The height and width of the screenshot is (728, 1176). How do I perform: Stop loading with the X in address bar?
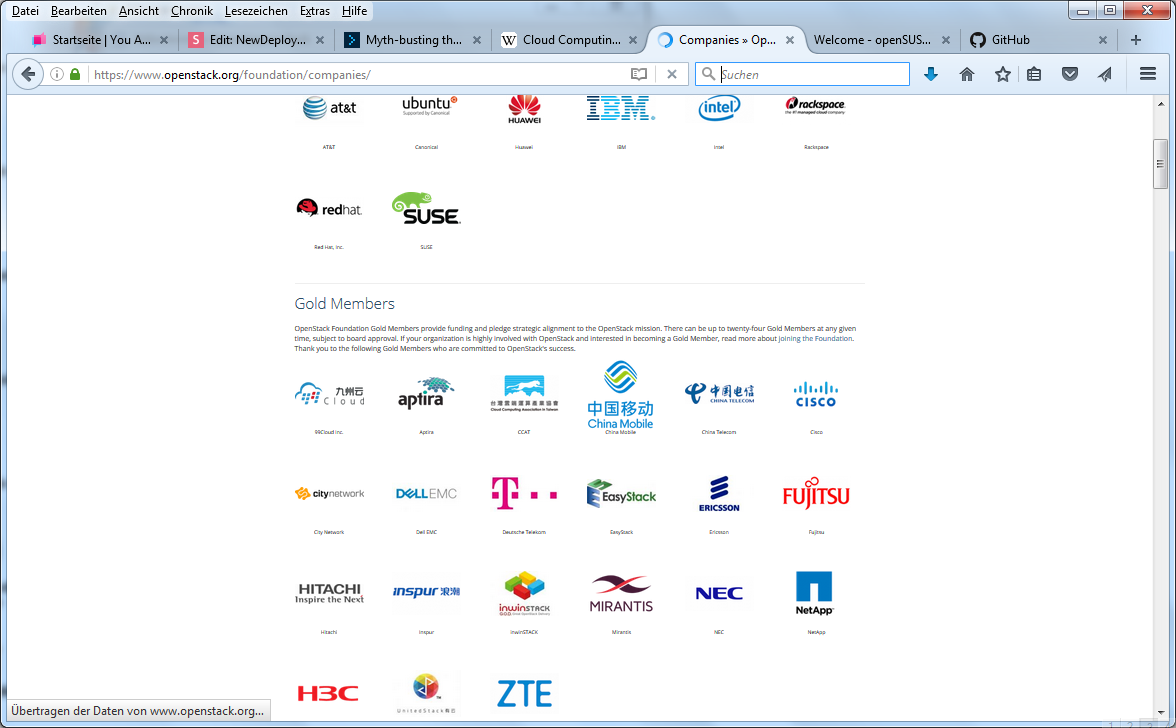tap(672, 74)
